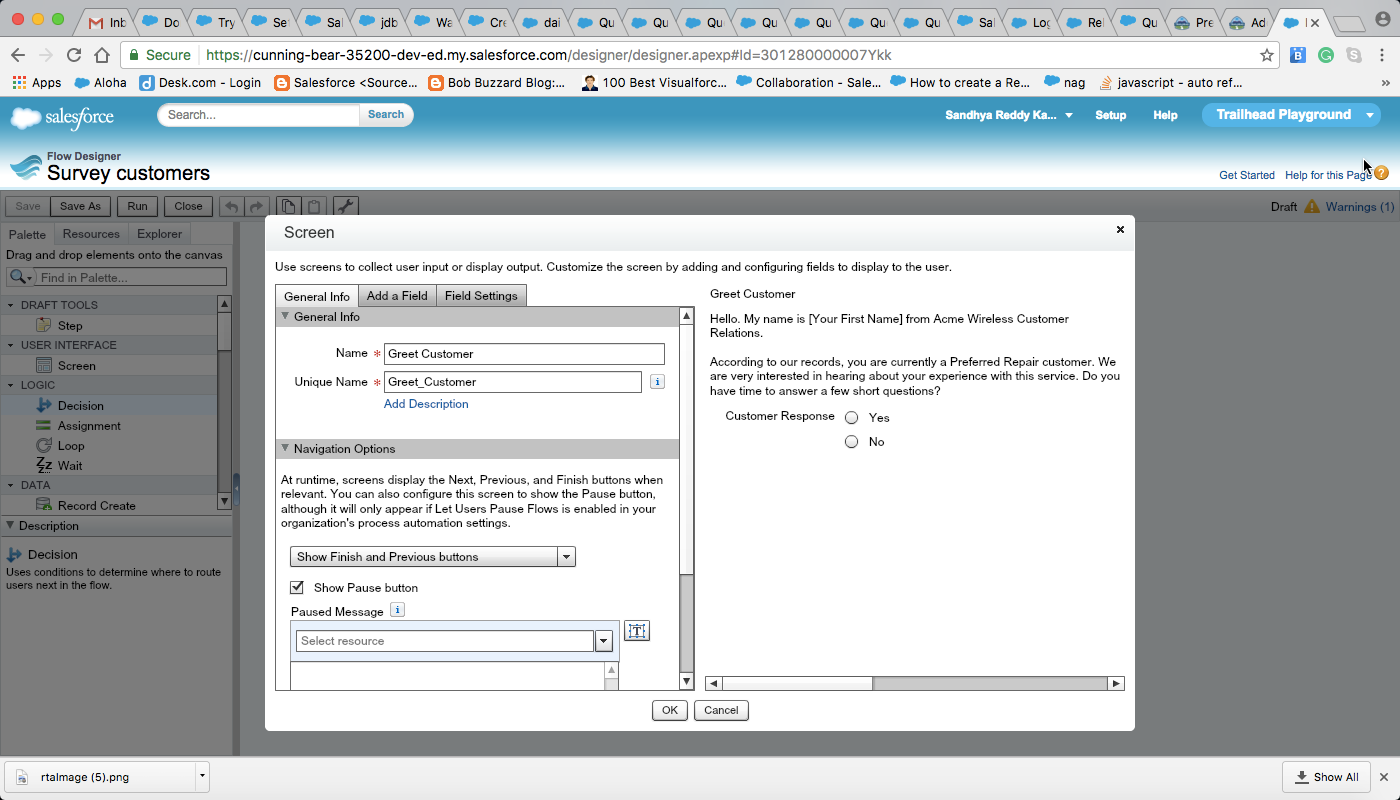Open the rich text editor icon
Screen dimensions: 1400x800
[x=637, y=631]
